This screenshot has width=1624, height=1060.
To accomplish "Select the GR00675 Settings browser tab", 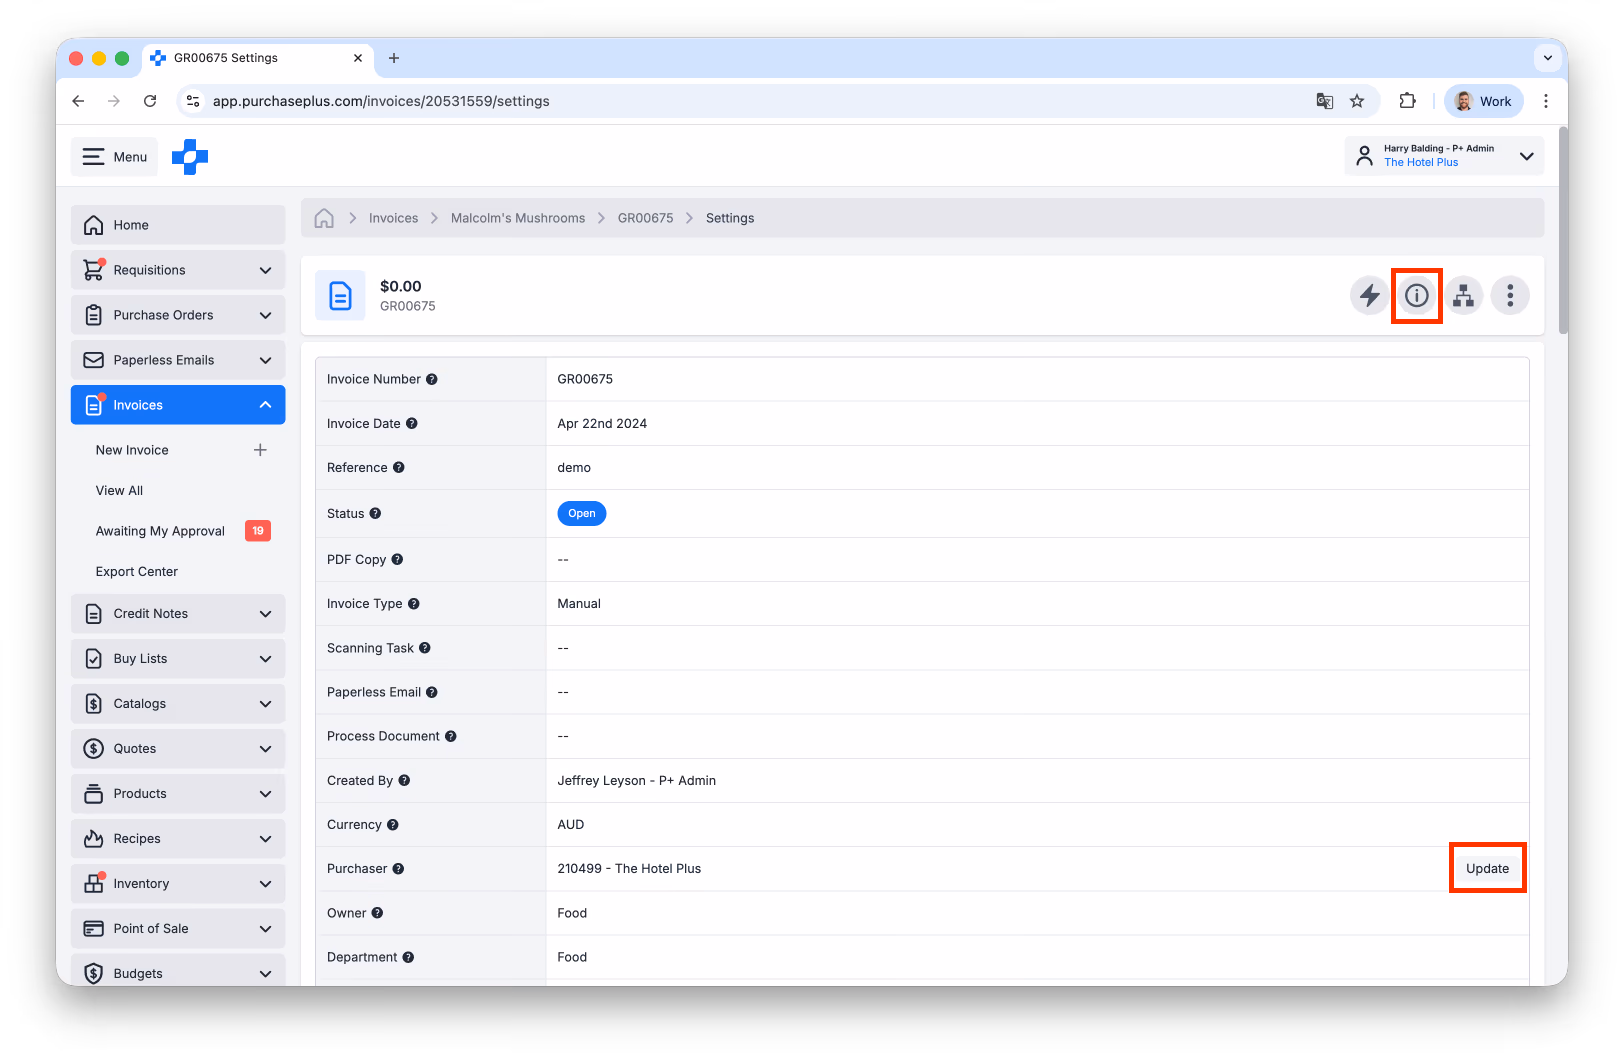I will [258, 58].
